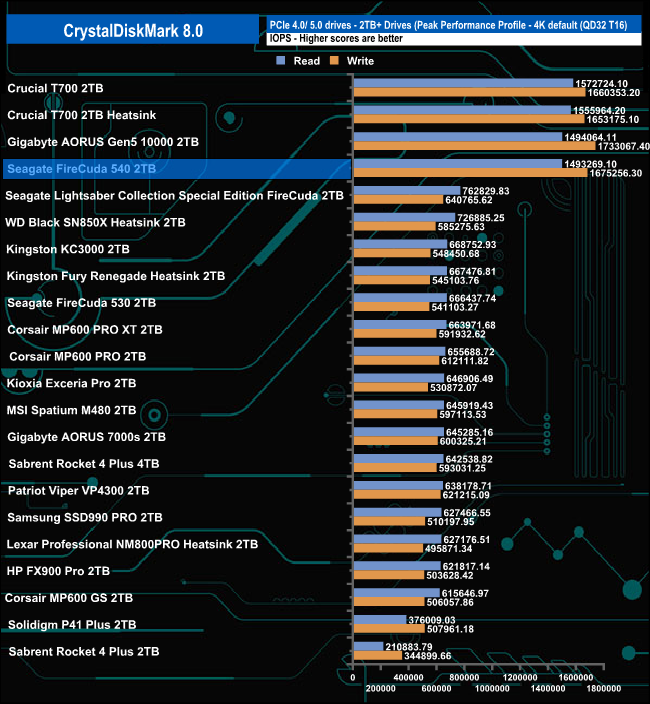Click the 495871.34 write value
Image resolution: width=650 pixels, height=704 pixels.
[x=448, y=549]
